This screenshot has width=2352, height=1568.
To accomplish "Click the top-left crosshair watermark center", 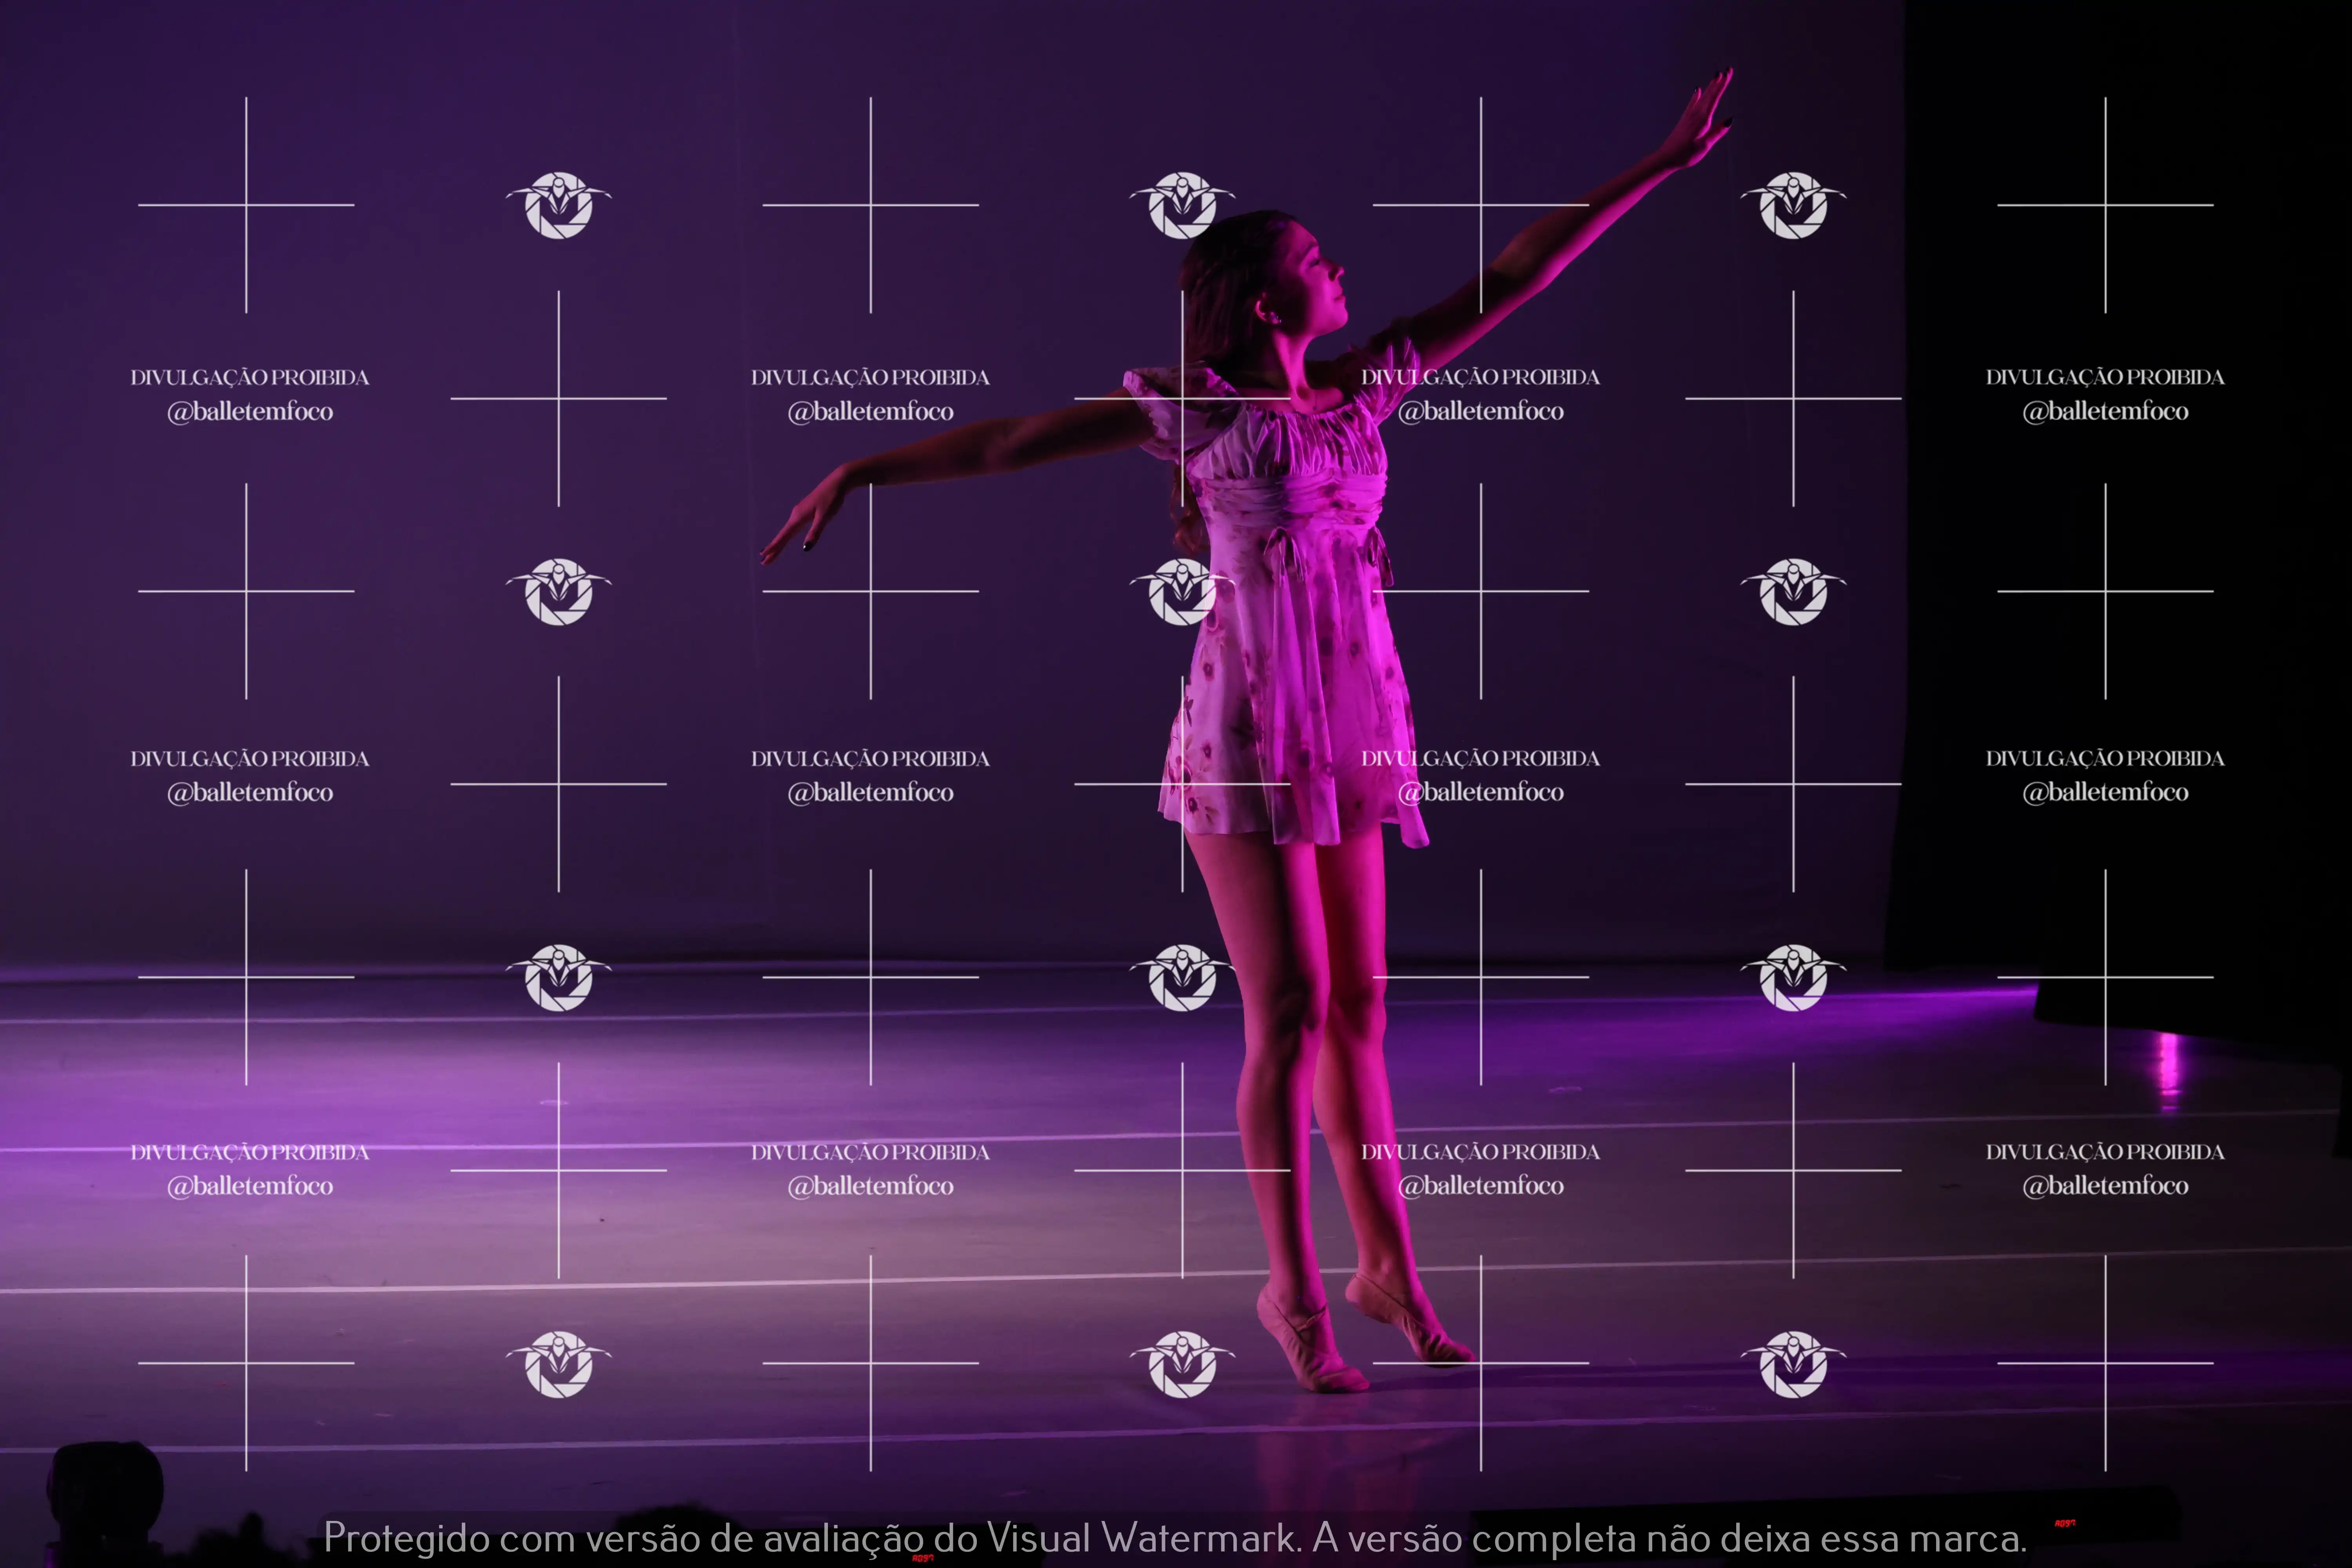I will coord(246,205).
